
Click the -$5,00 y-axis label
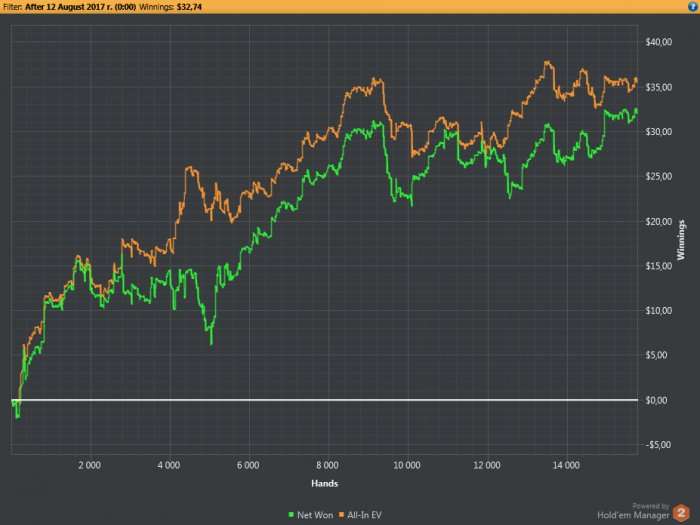coord(660,445)
